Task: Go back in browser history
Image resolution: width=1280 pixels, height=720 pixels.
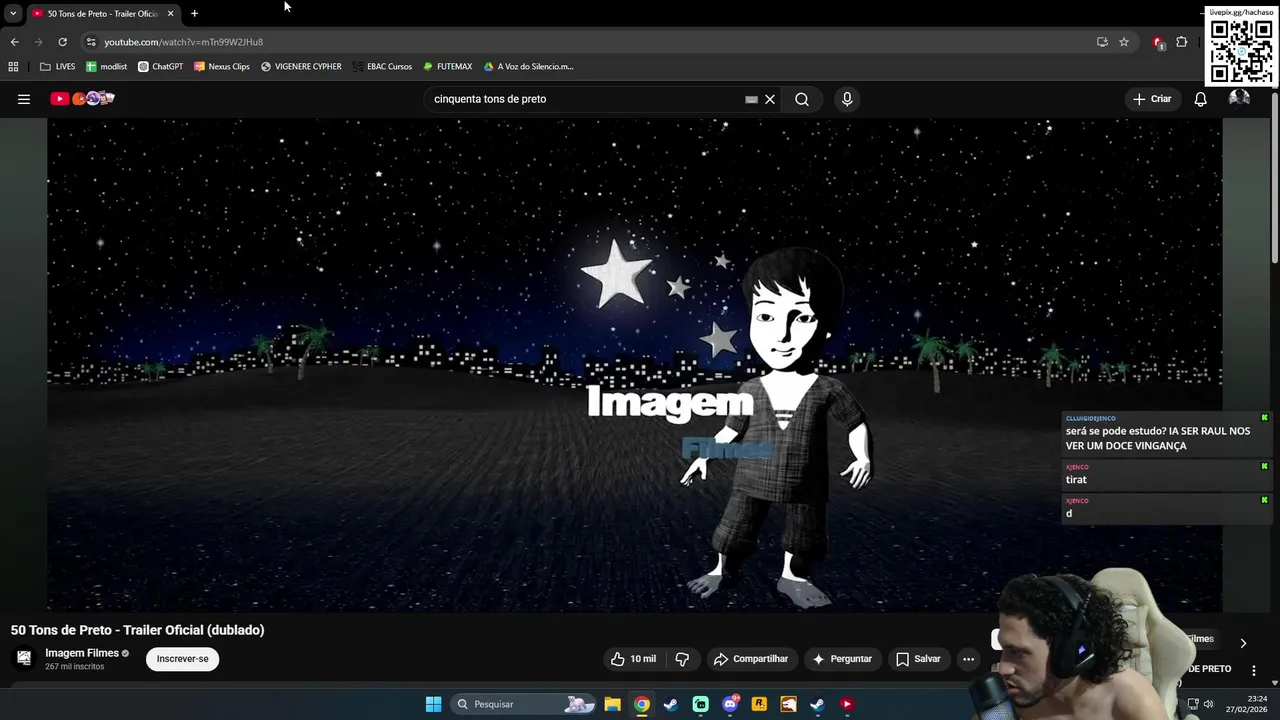Action: click(14, 42)
